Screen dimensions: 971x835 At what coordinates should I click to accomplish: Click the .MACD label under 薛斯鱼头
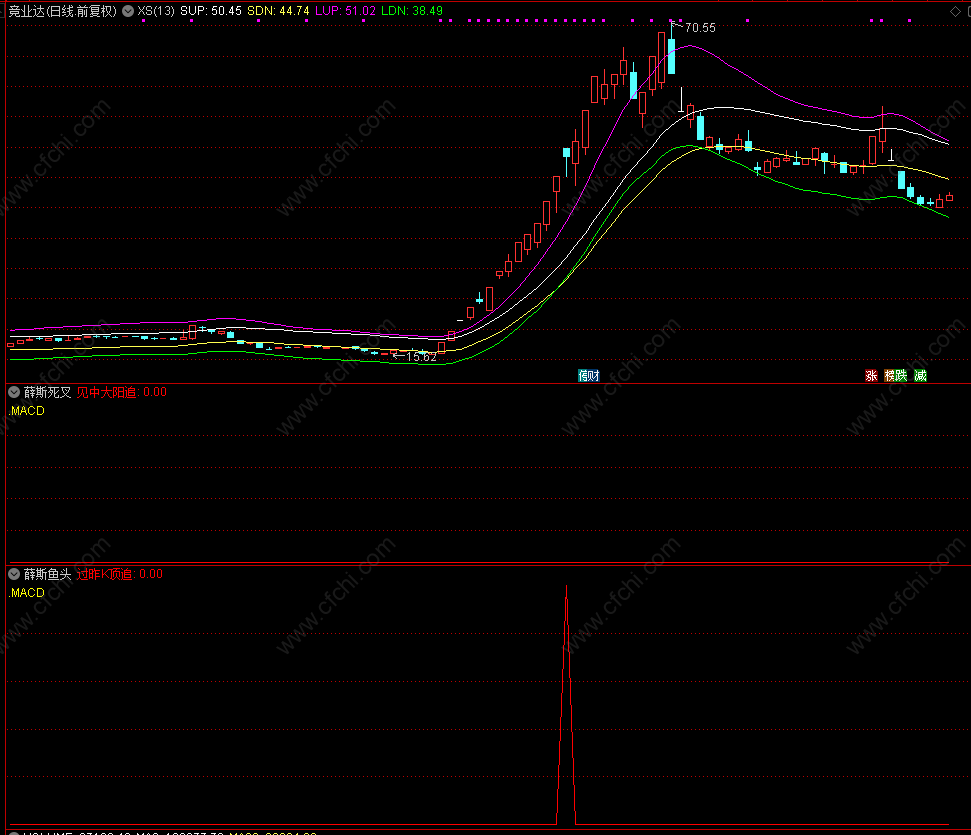pyautogui.click(x=27, y=593)
